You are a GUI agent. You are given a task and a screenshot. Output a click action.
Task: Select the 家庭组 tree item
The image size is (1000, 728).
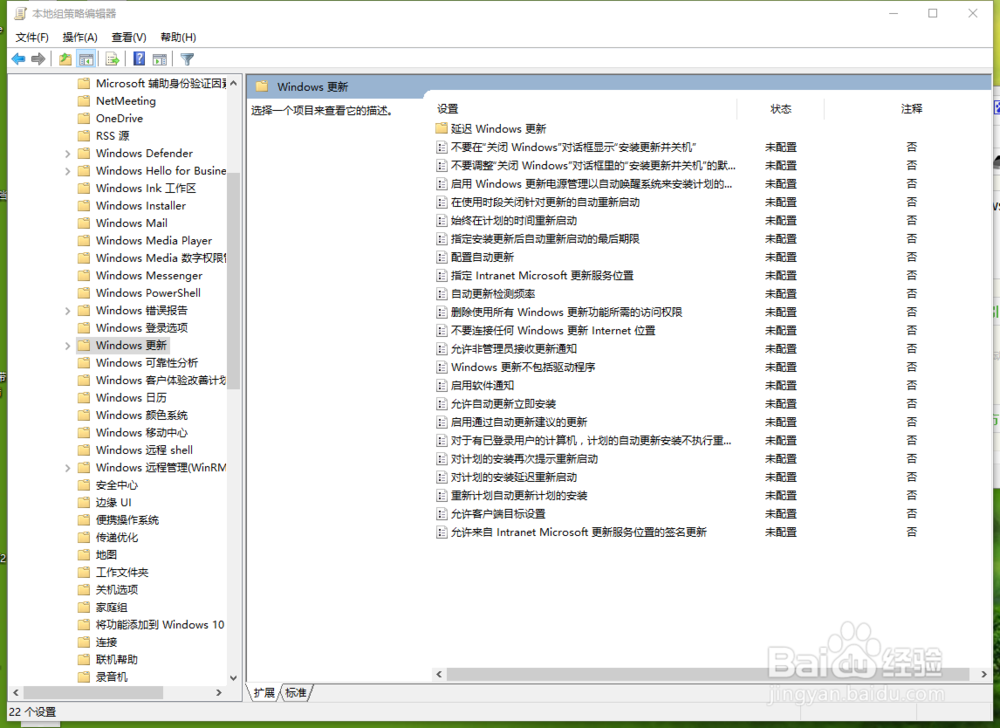pos(112,608)
